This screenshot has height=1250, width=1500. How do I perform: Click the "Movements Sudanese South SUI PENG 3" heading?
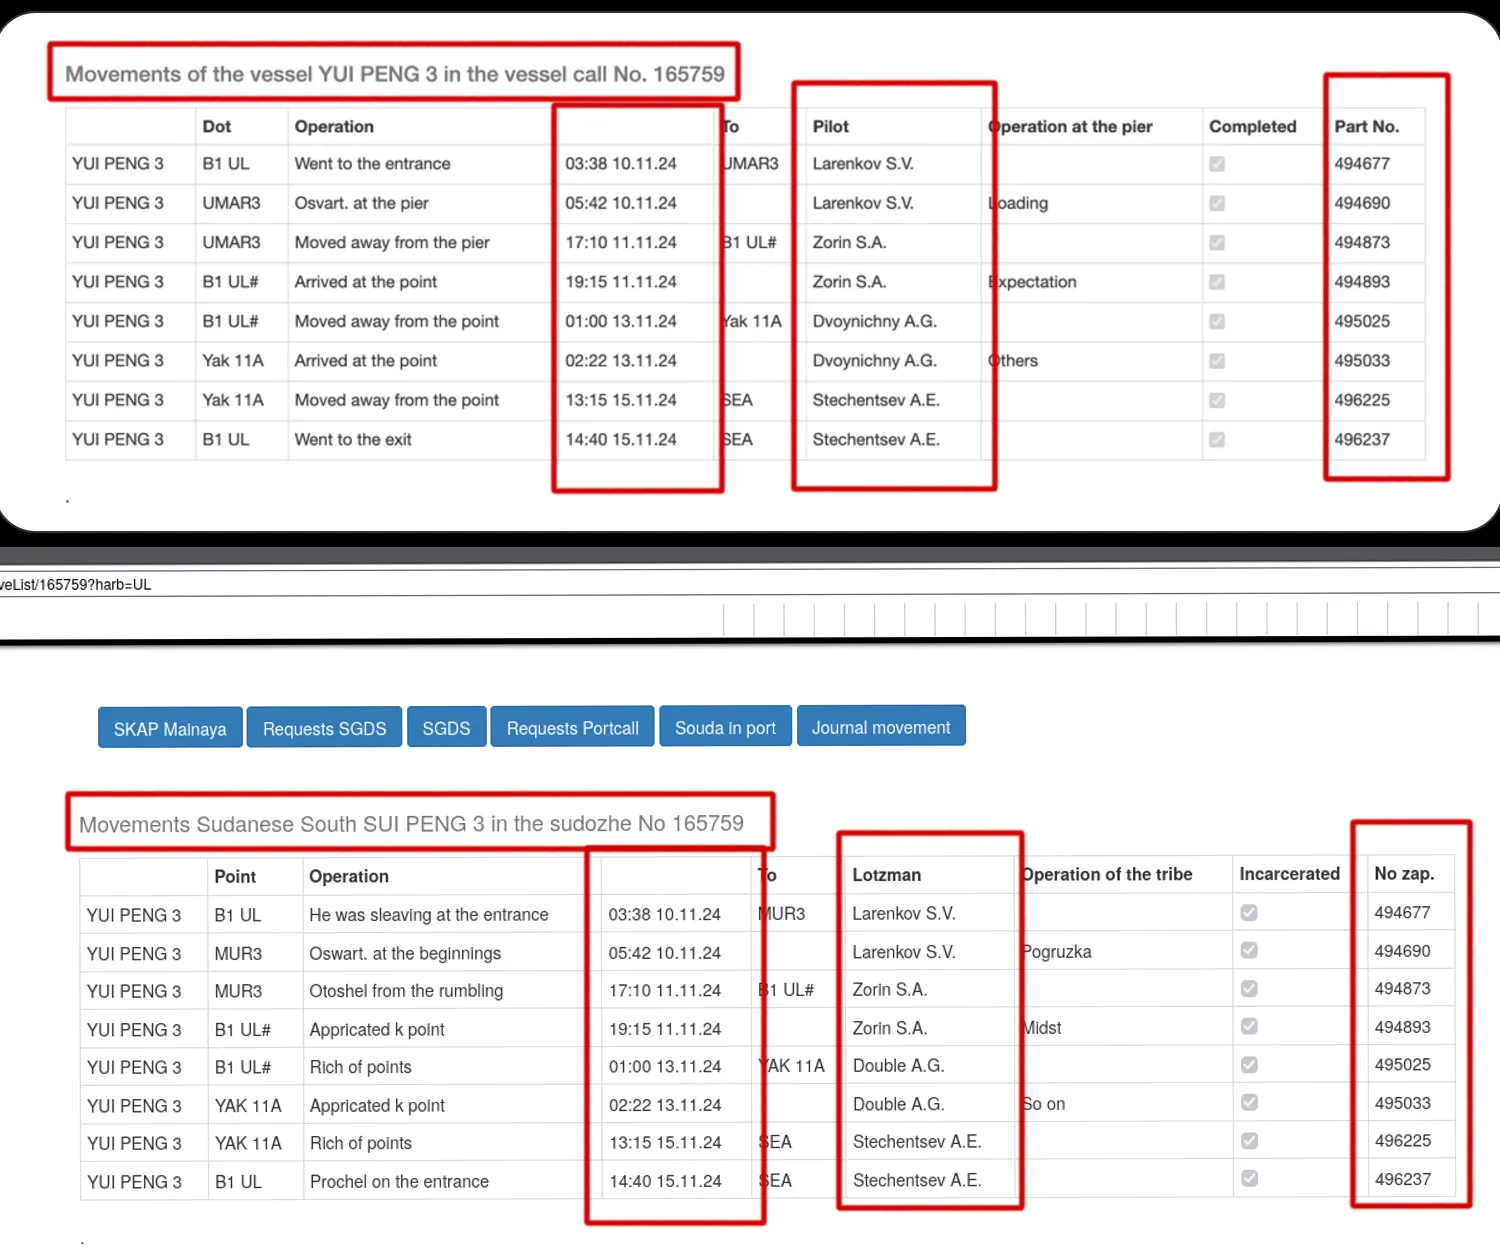coord(411,824)
